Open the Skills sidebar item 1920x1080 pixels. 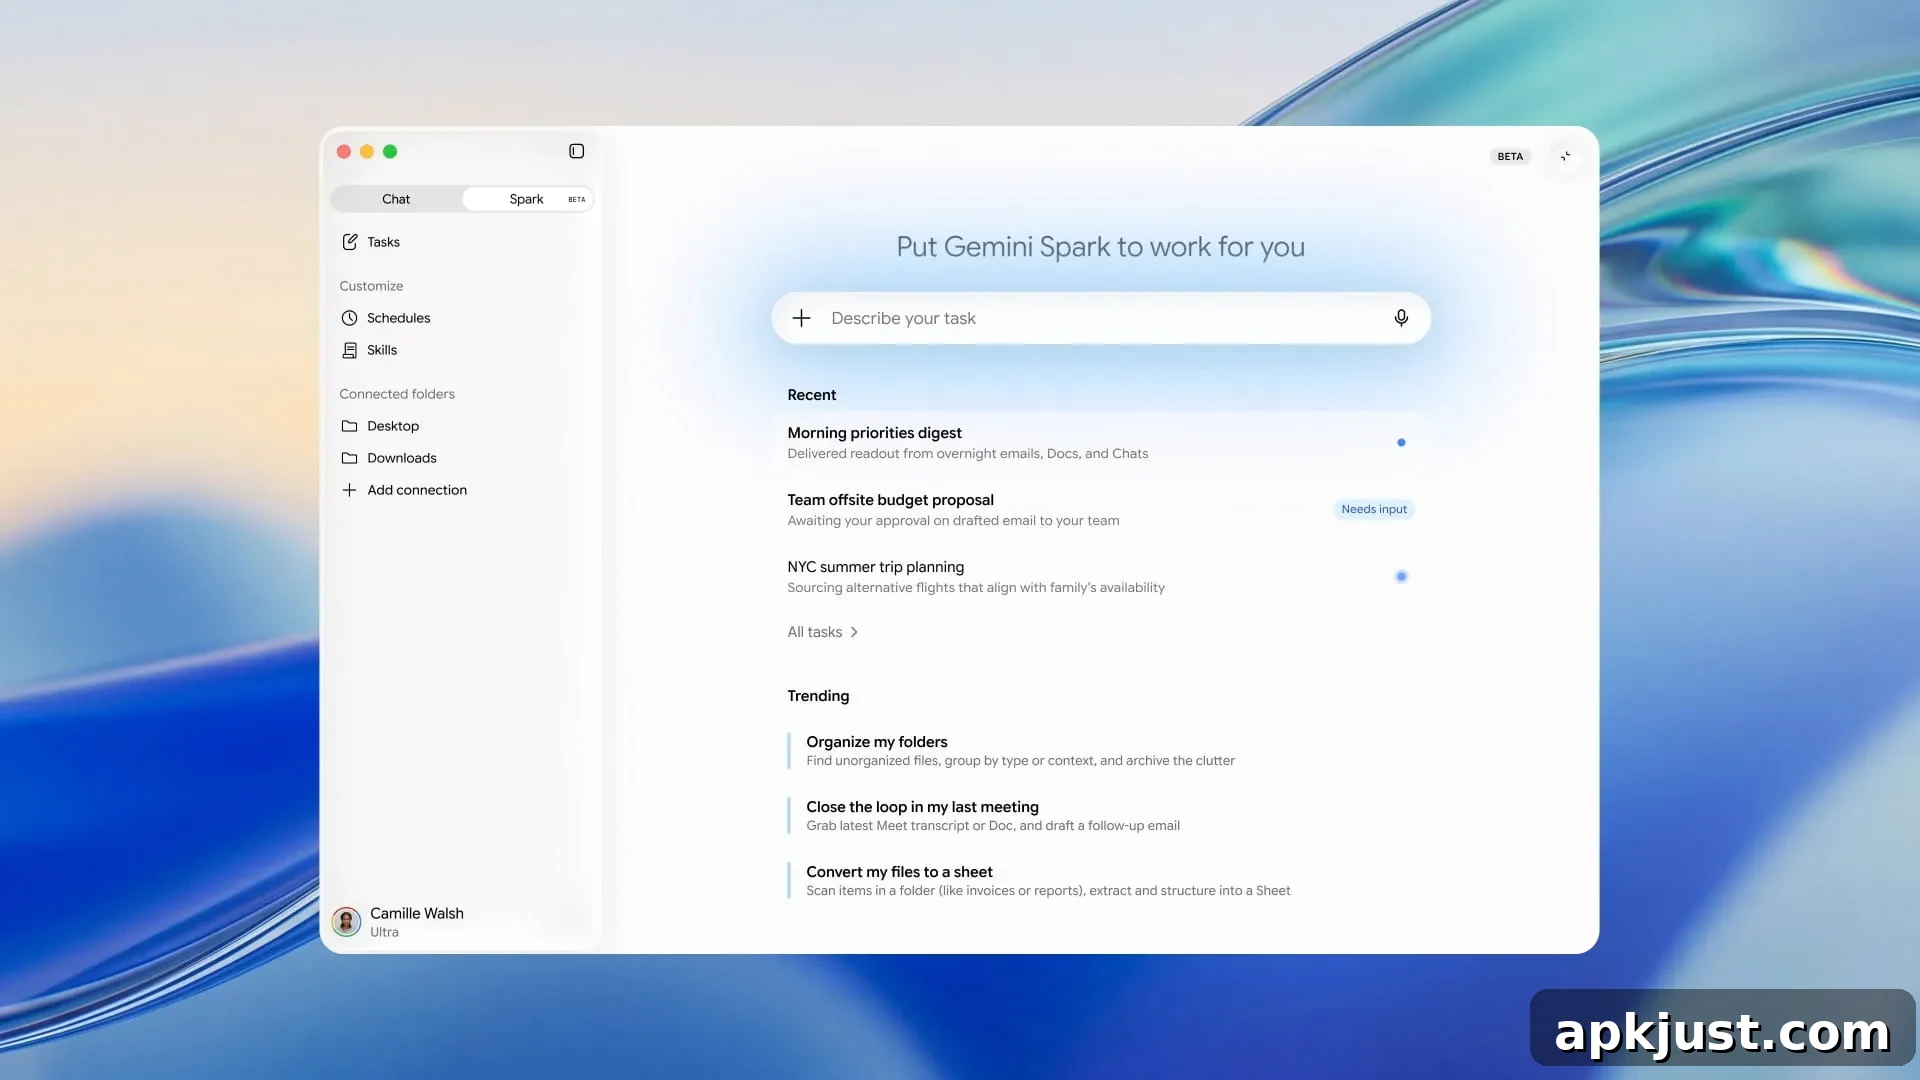pyautogui.click(x=382, y=350)
